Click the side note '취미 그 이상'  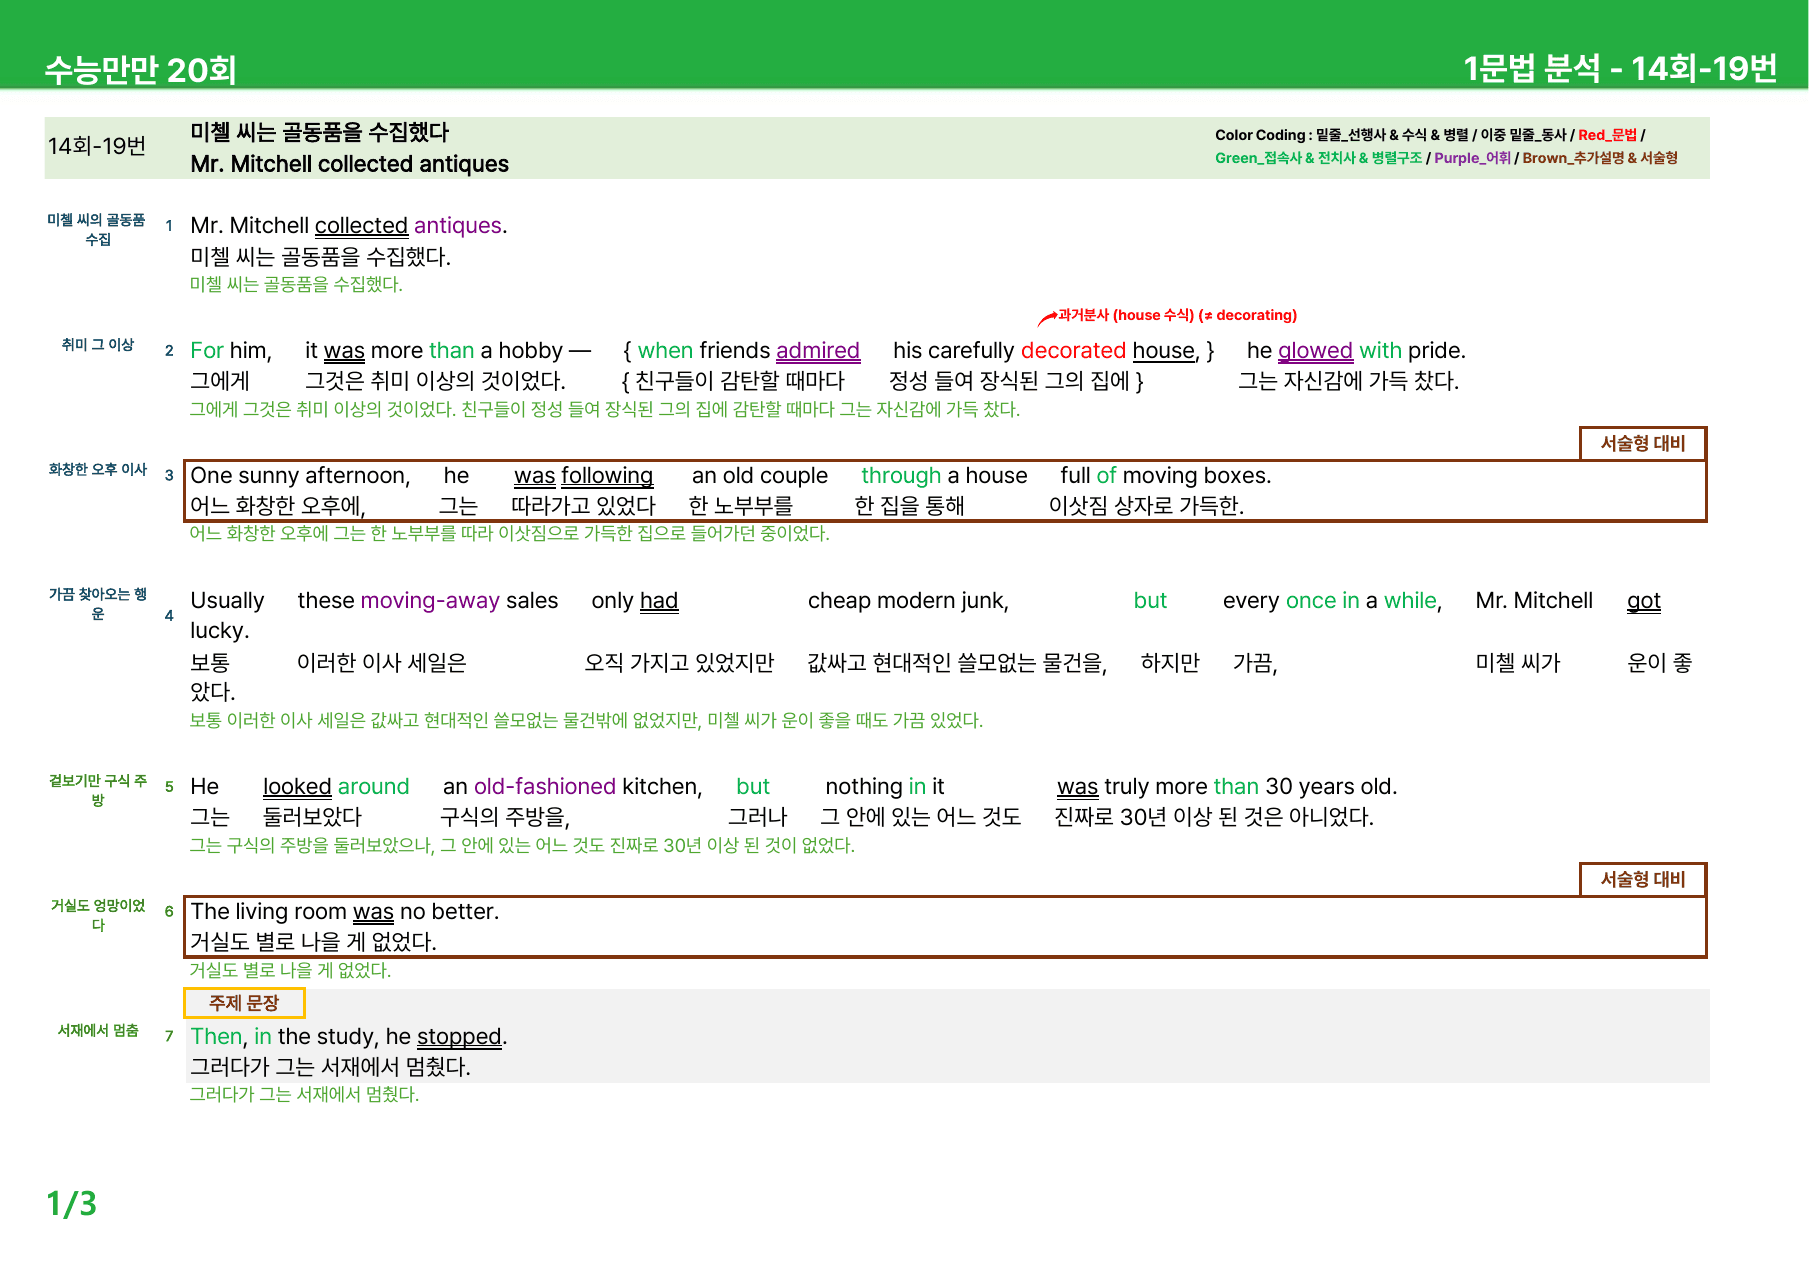pos(97,344)
